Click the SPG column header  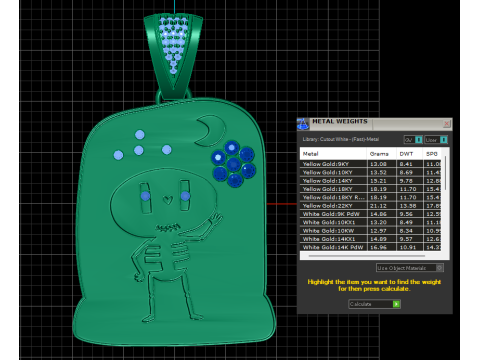point(432,154)
